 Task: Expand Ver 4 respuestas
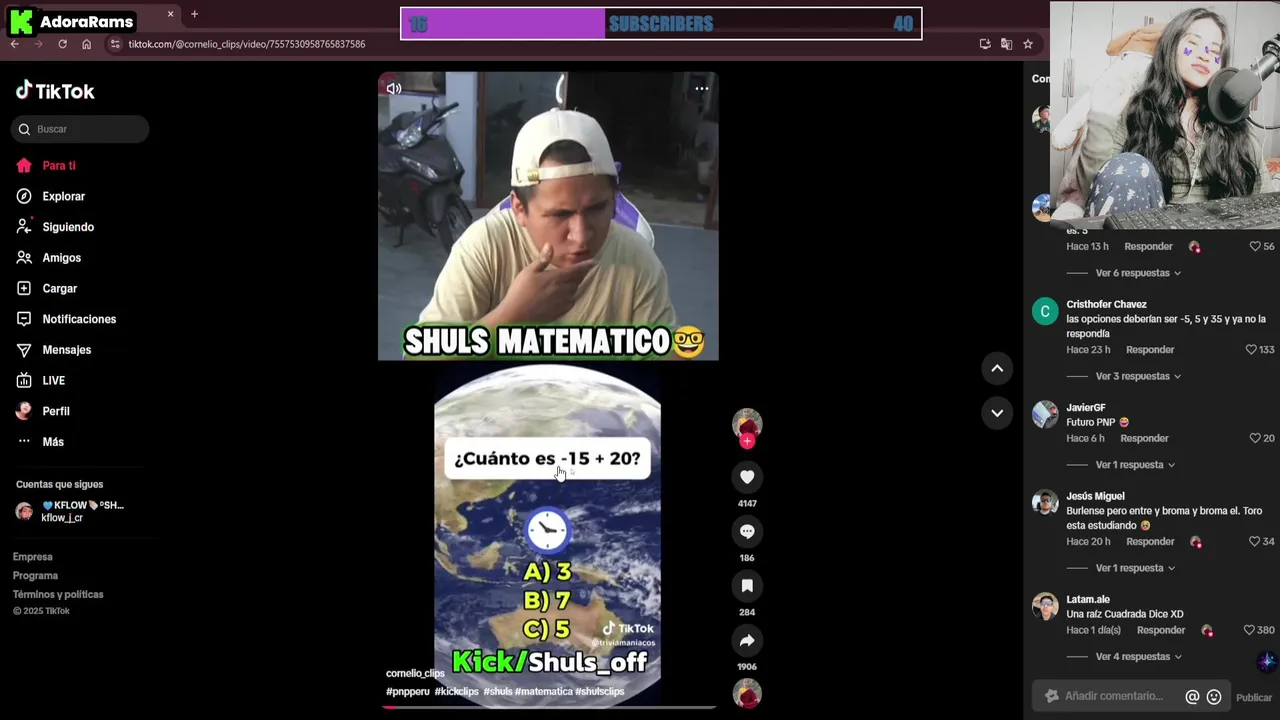click(x=1138, y=657)
